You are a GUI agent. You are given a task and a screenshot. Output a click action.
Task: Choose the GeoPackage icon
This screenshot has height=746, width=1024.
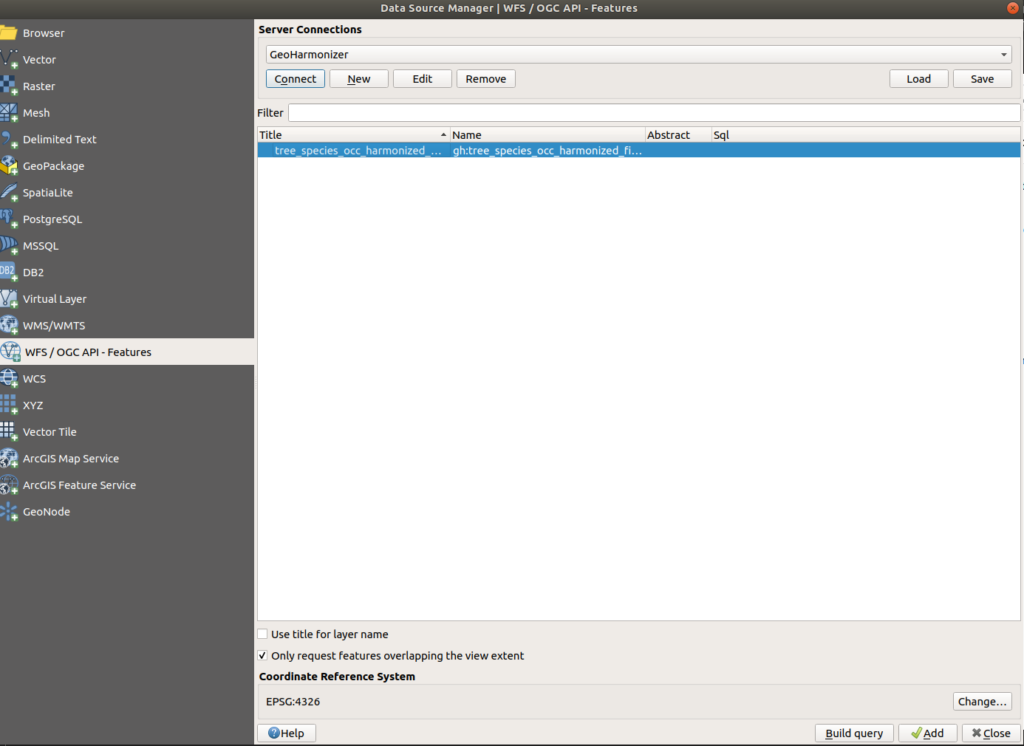pos(8,166)
